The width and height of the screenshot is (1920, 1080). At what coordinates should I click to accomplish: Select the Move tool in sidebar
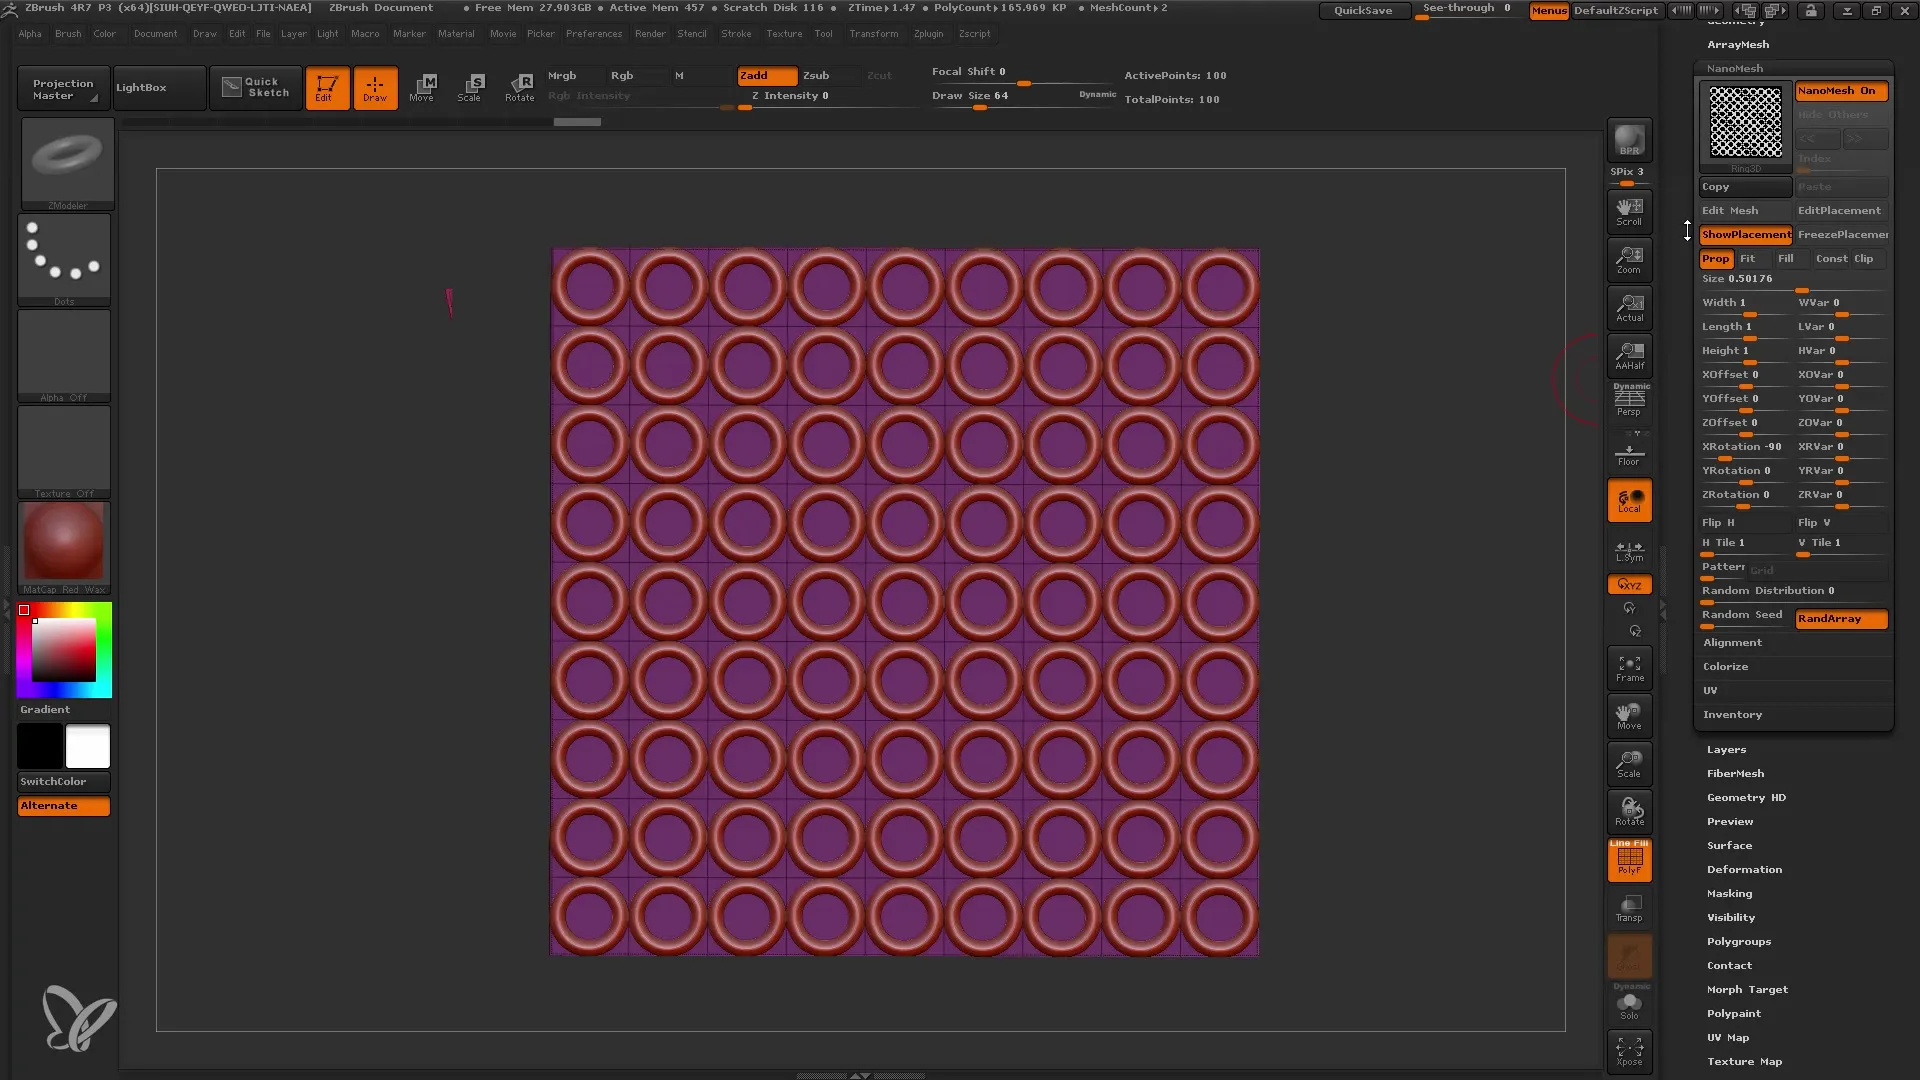click(1629, 715)
